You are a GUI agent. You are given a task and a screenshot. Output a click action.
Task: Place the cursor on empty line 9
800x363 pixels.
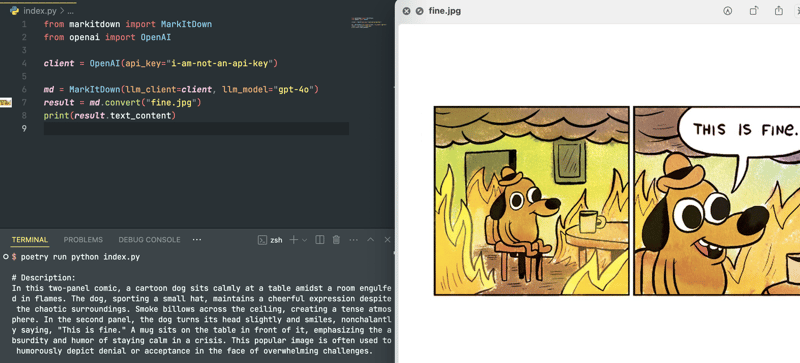pos(196,129)
